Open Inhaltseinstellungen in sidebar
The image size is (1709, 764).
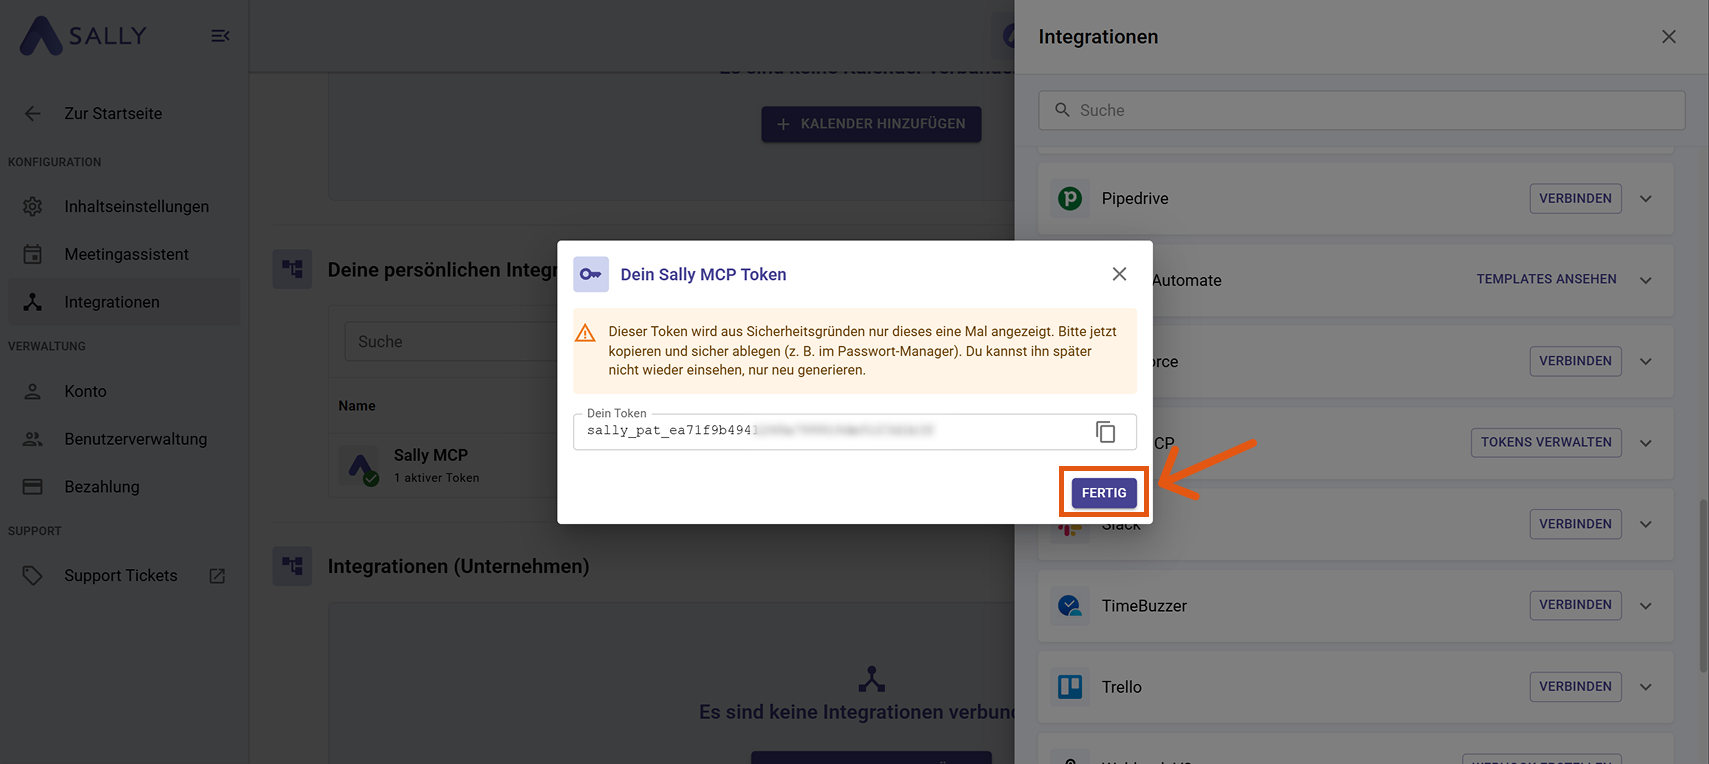point(136,207)
